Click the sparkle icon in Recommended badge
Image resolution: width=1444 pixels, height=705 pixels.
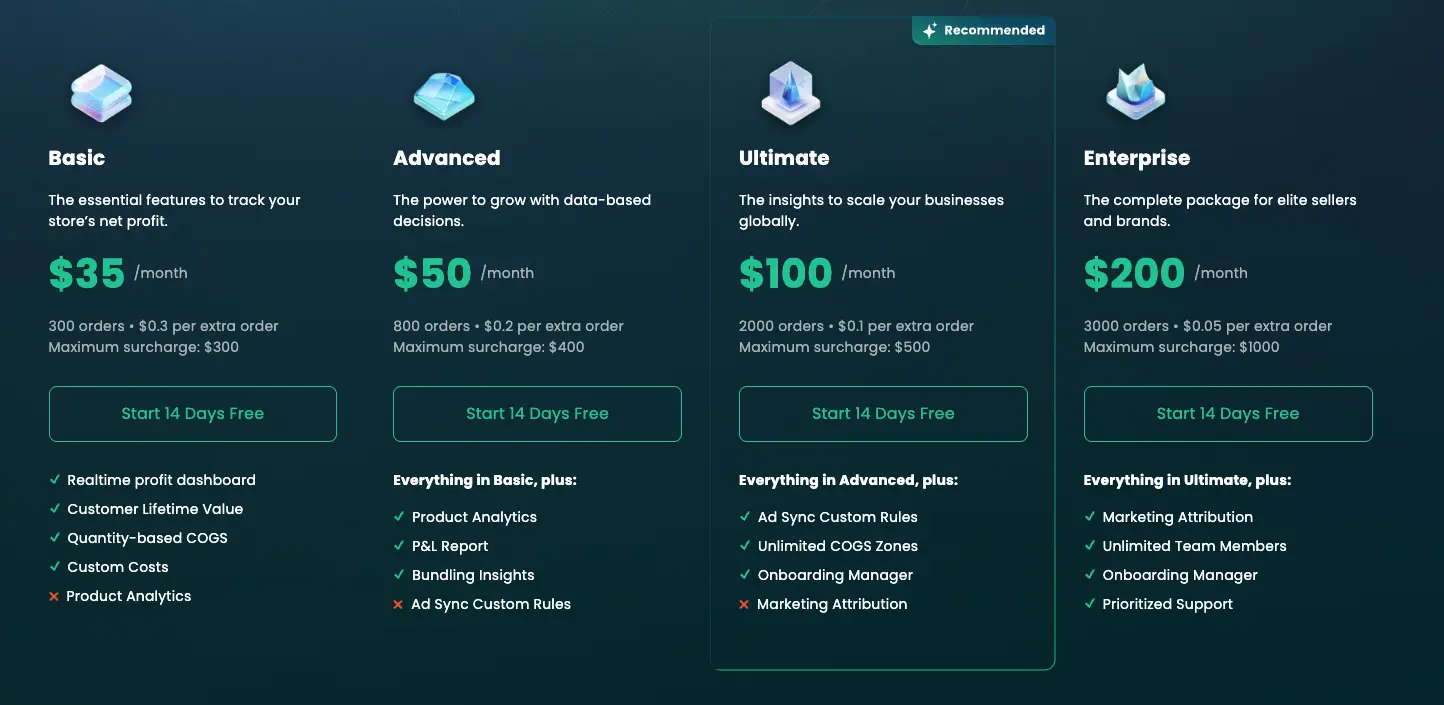(929, 31)
